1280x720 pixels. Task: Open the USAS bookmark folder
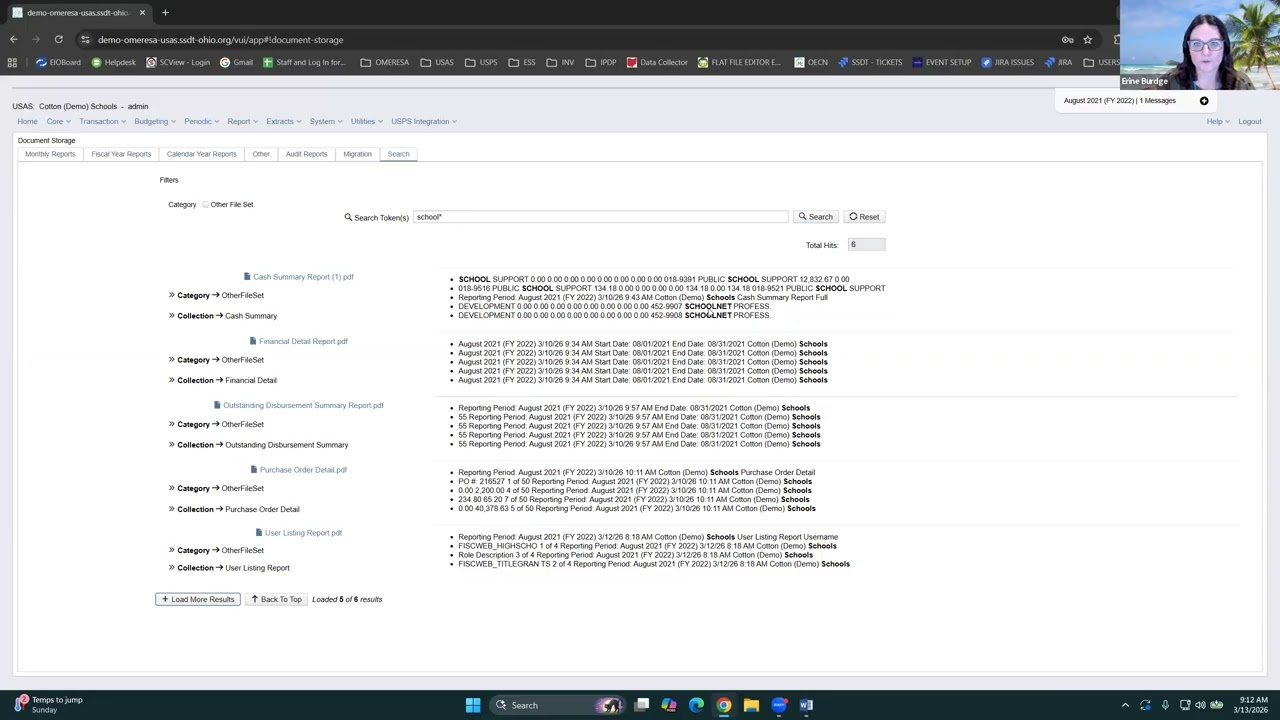point(437,62)
